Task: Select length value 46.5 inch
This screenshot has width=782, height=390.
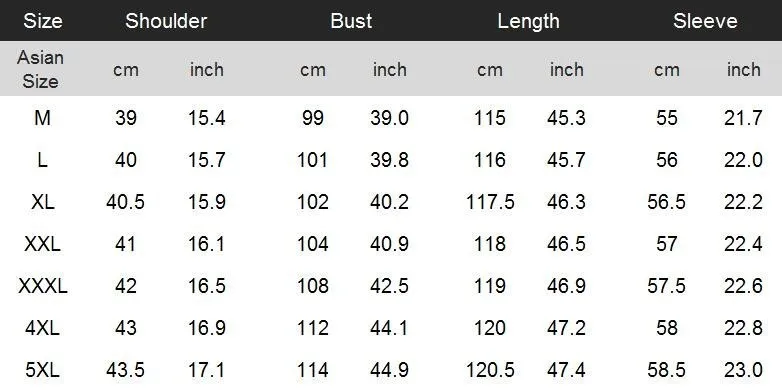Action: pyautogui.click(x=566, y=244)
